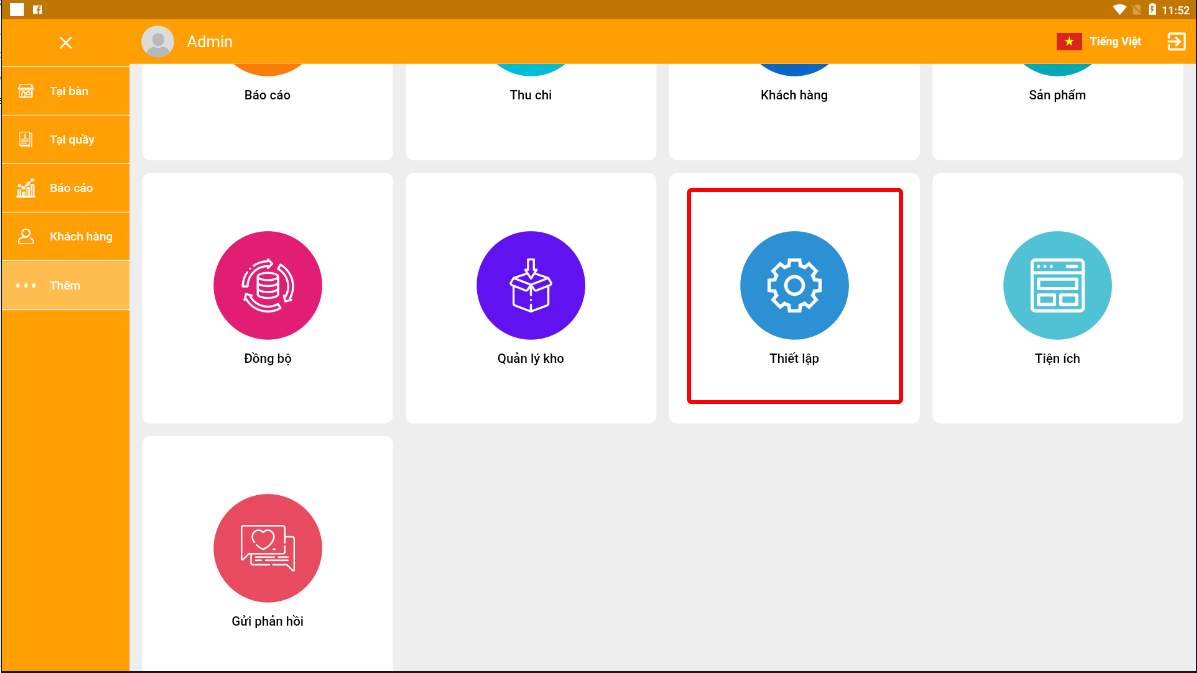Open the Tiện ích utilities icon

pyautogui.click(x=1057, y=286)
